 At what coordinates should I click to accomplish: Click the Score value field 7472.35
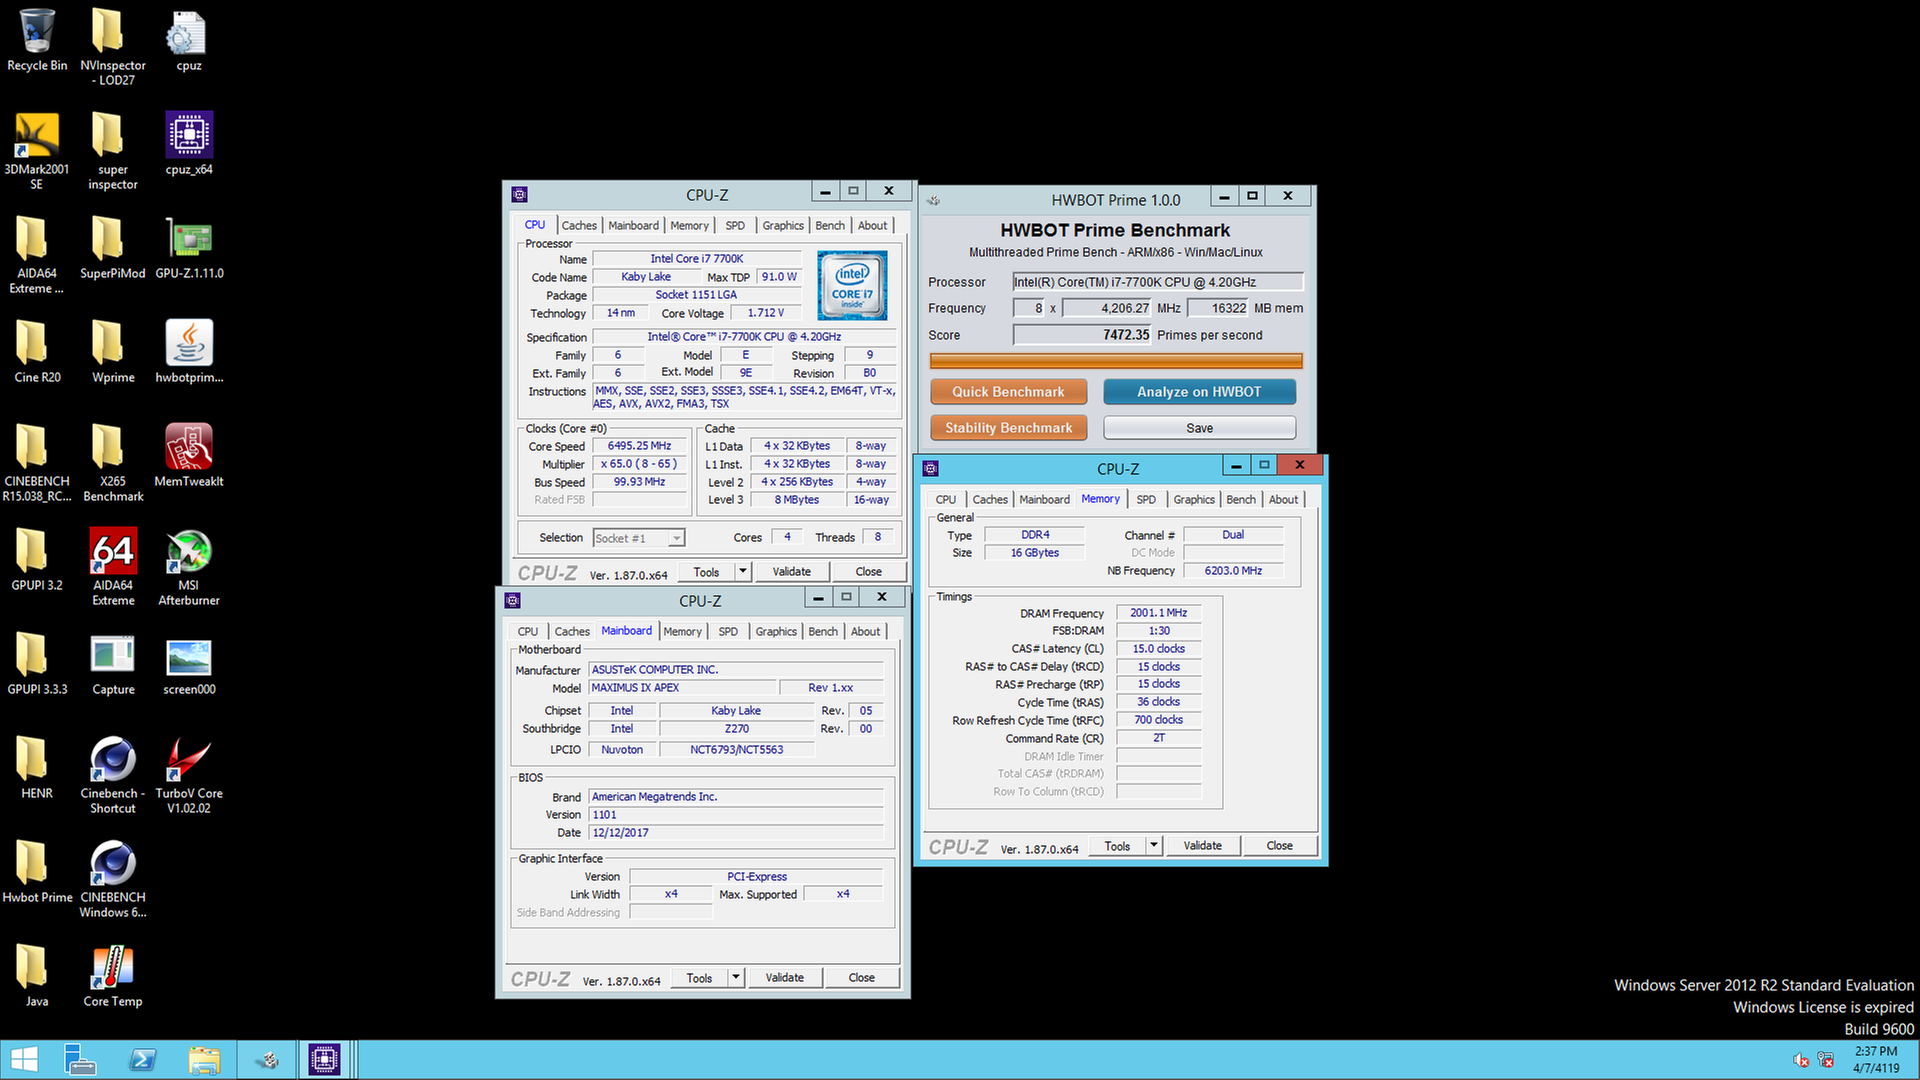[x=1082, y=335]
